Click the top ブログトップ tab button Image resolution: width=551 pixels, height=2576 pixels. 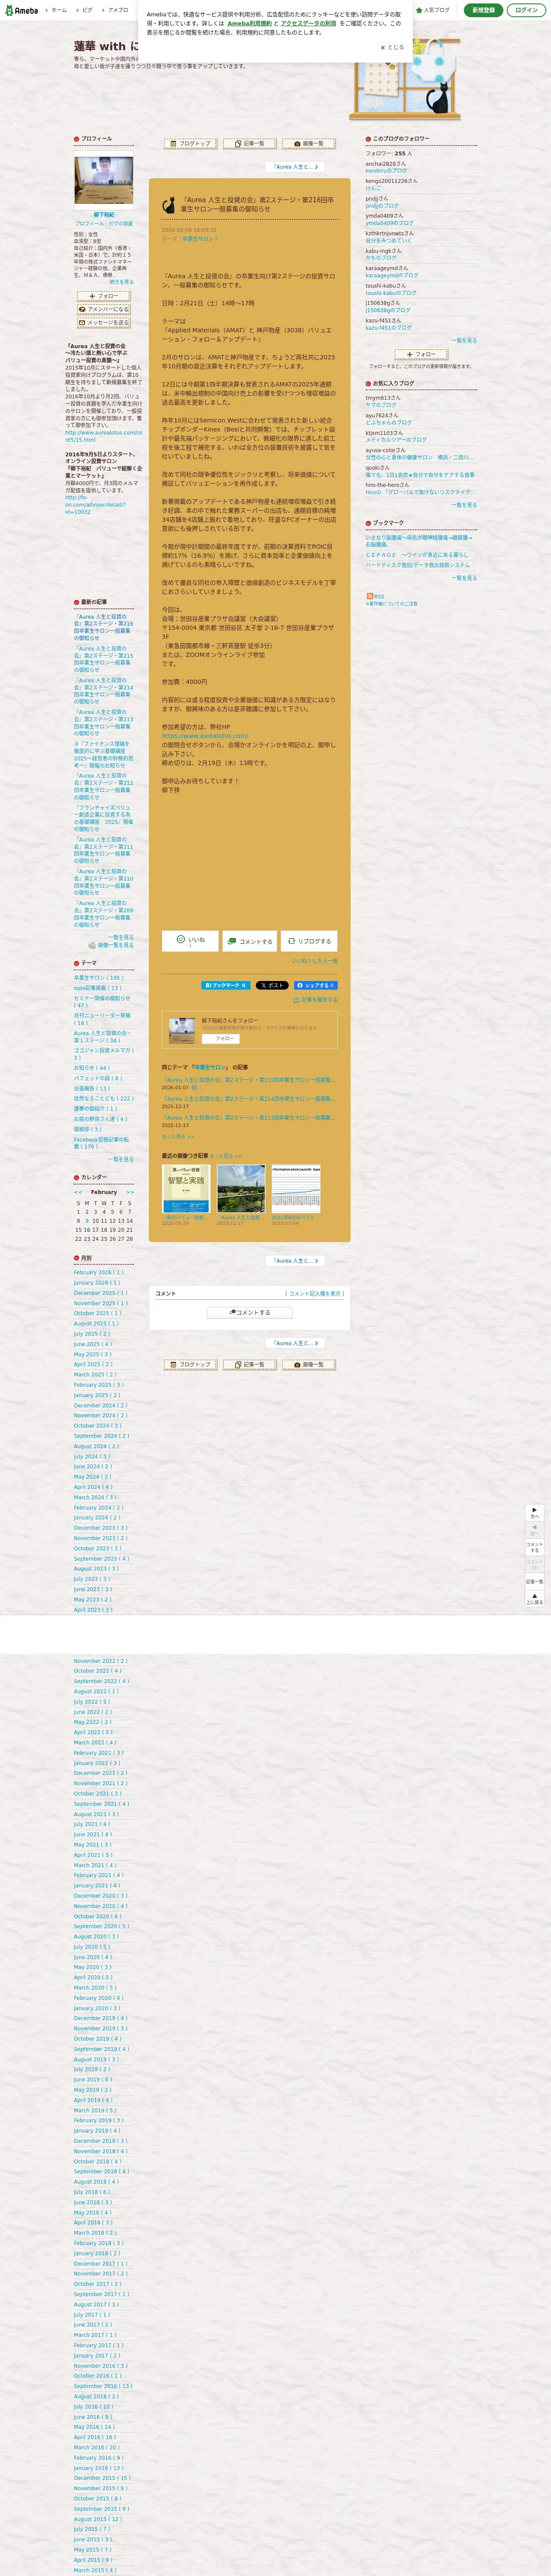tap(190, 144)
